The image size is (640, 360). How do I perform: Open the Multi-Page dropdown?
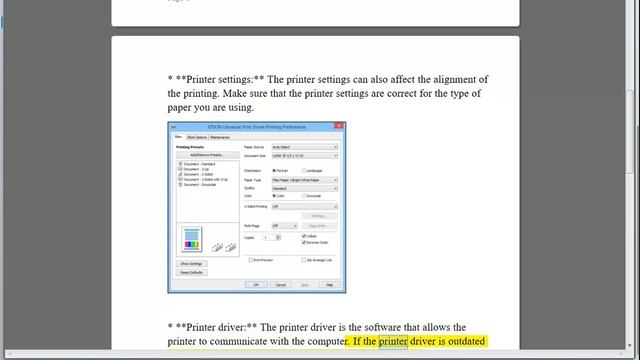(x=284, y=226)
